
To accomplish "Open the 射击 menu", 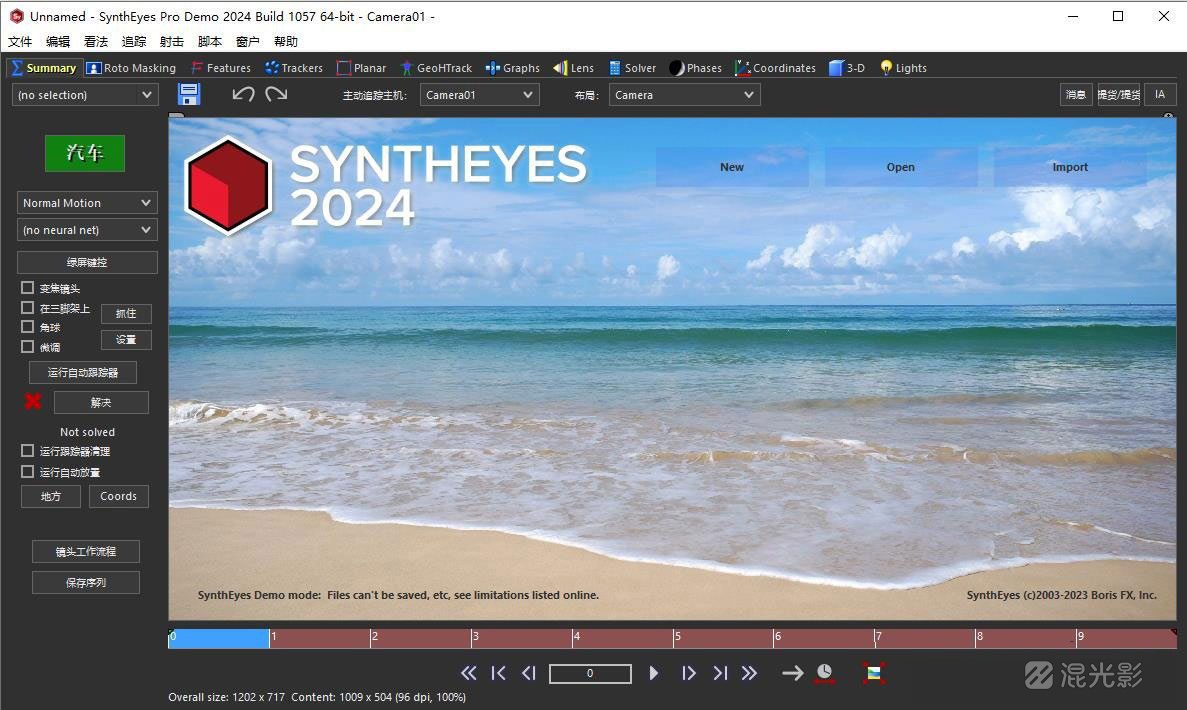I will [x=172, y=42].
